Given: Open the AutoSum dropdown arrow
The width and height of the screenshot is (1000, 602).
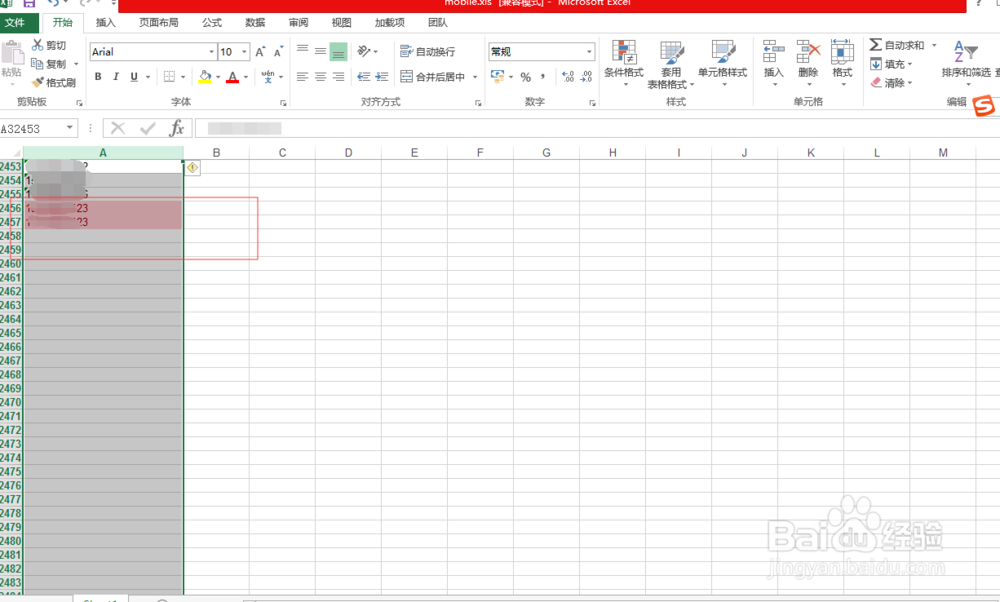Looking at the screenshot, I should click(x=934, y=45).
